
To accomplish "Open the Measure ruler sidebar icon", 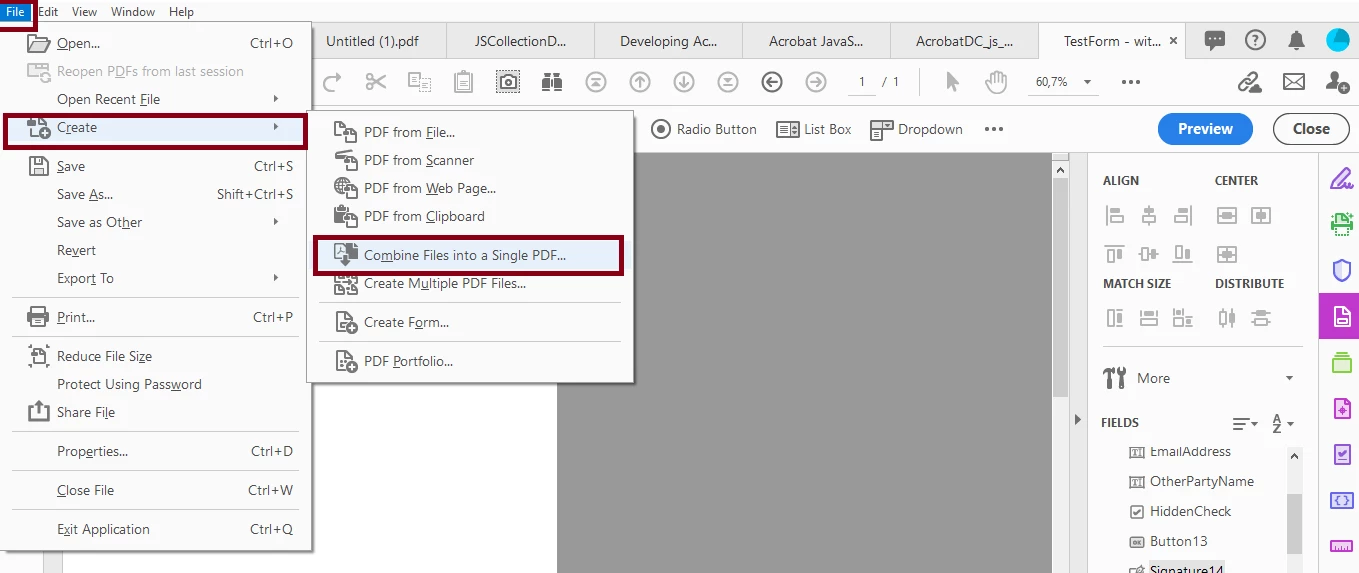I will click(1341, 546).
